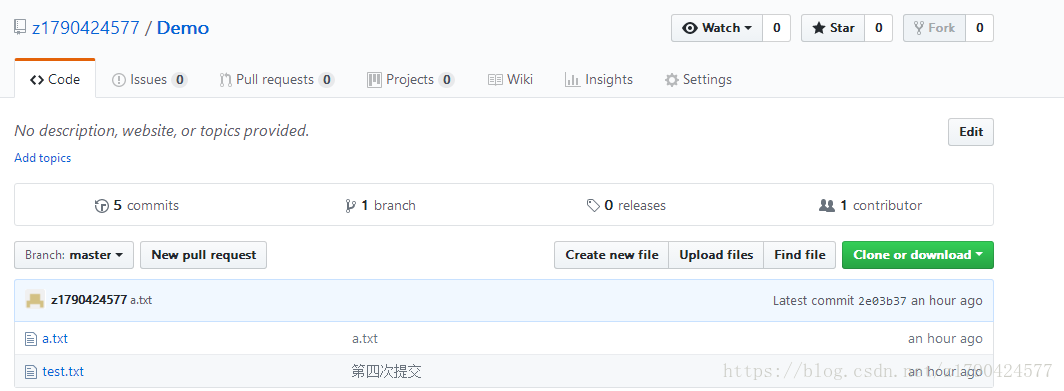The height and width of the screenshot is (391, 1064).
Task: Click the Upload files button
Action: pyautogui.click(x=717, y=255)
